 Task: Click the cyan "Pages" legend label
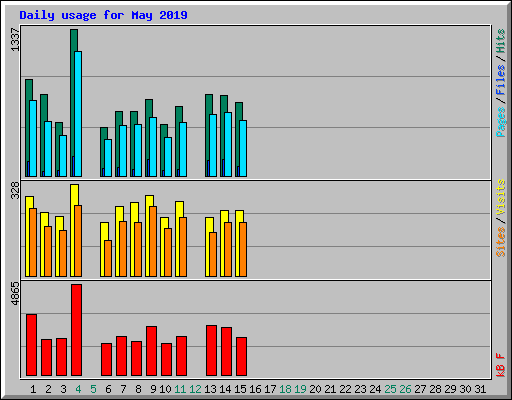tap(501, 122)
